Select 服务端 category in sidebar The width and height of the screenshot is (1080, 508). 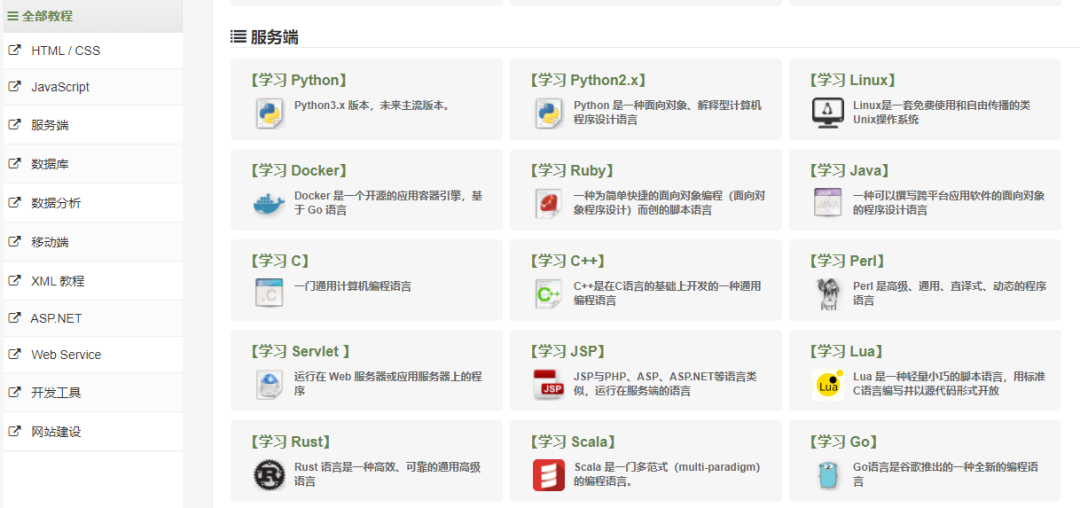93,125
